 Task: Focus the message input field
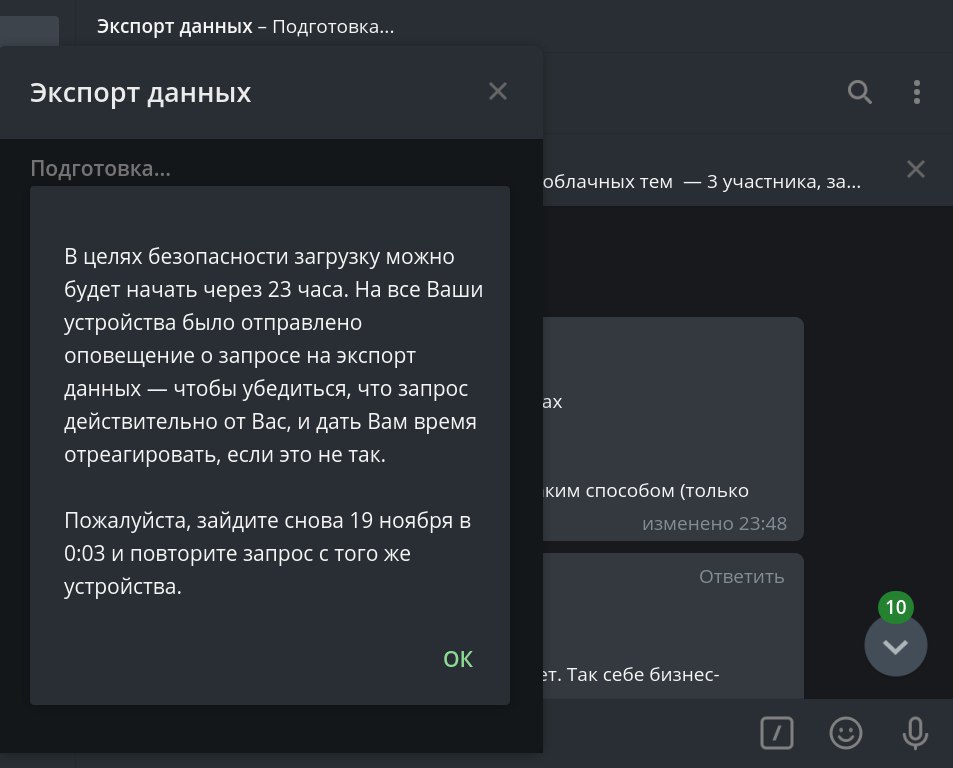[x=645, y=733]
